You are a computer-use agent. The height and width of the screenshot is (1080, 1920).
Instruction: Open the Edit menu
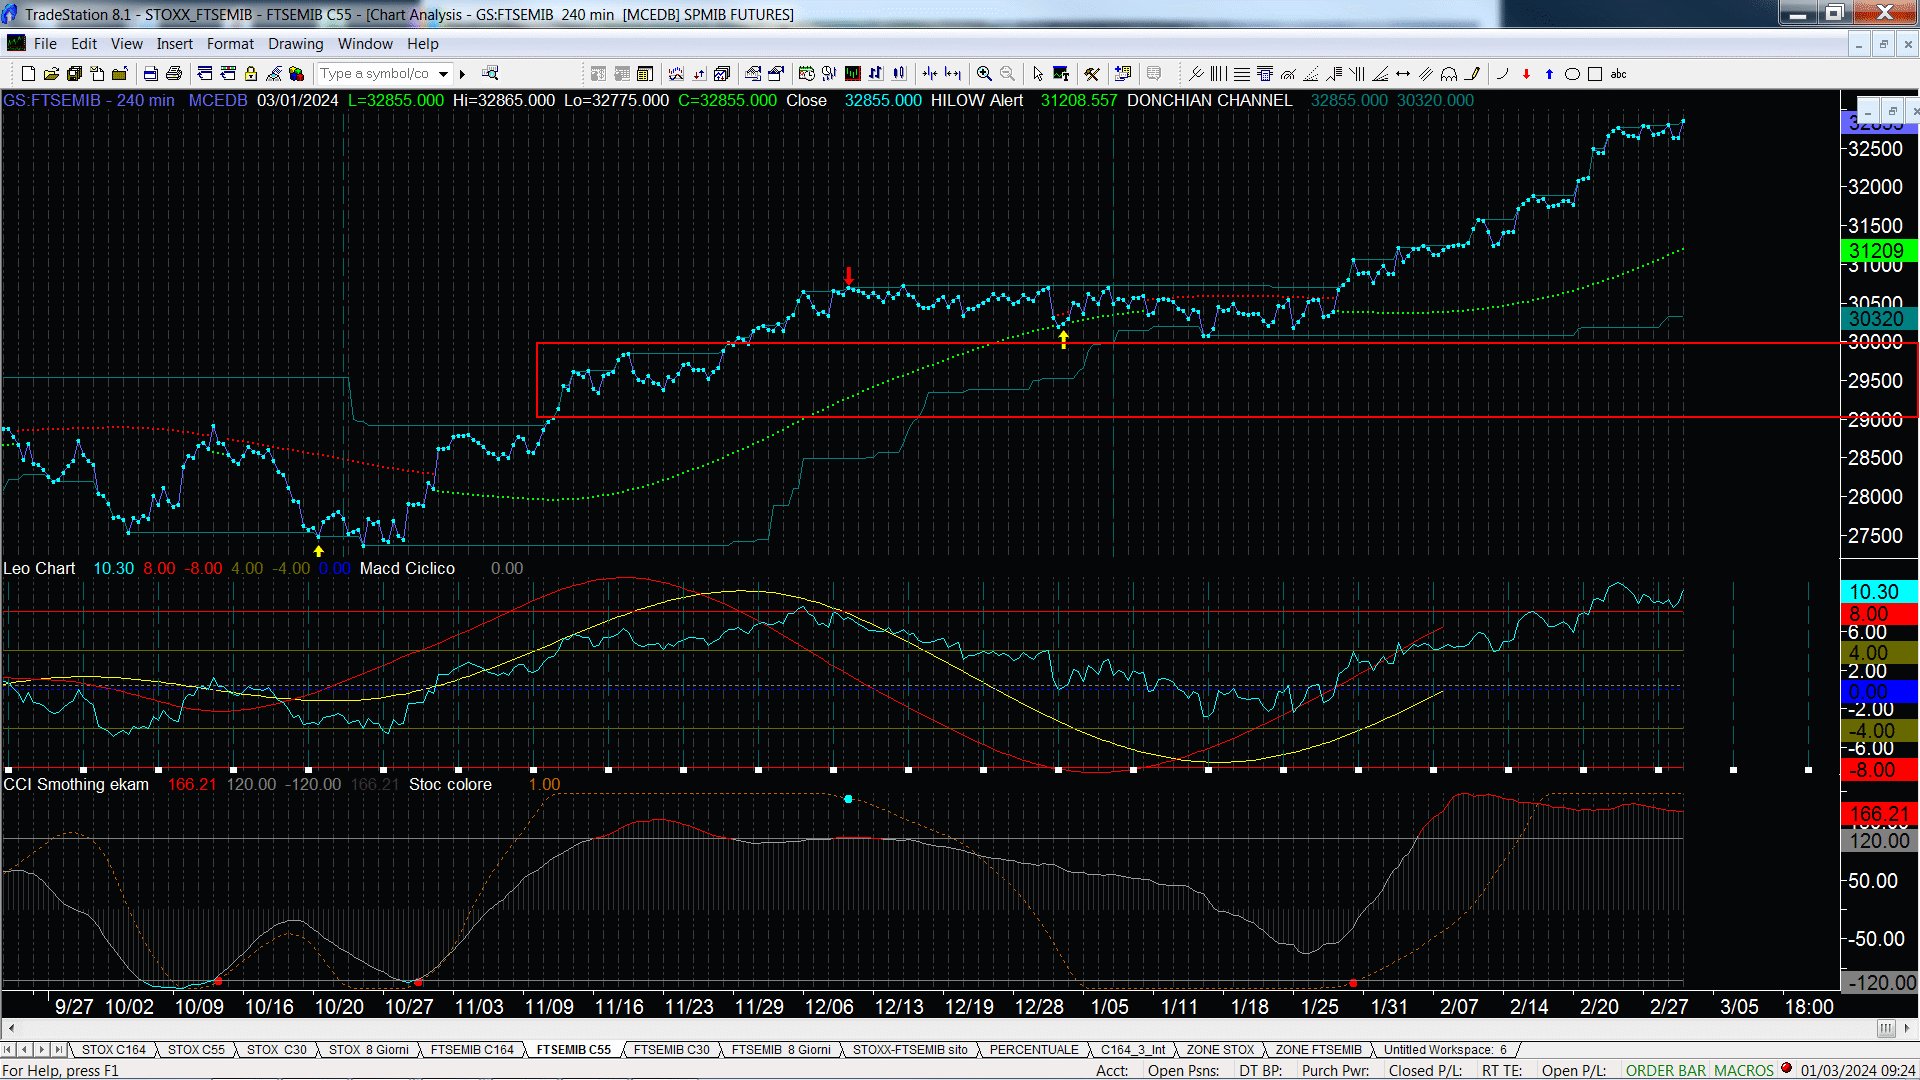pos(84,43)
